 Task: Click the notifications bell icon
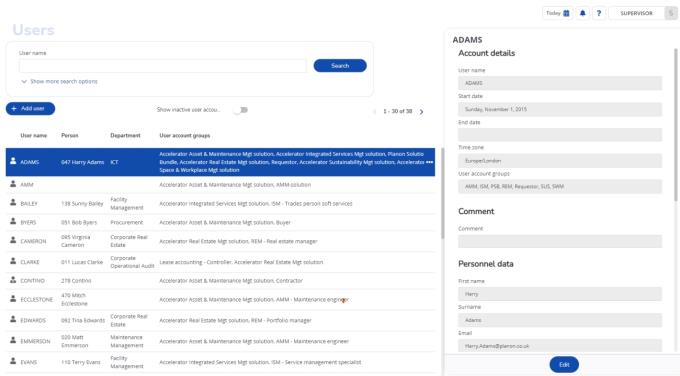coord(582,13)
